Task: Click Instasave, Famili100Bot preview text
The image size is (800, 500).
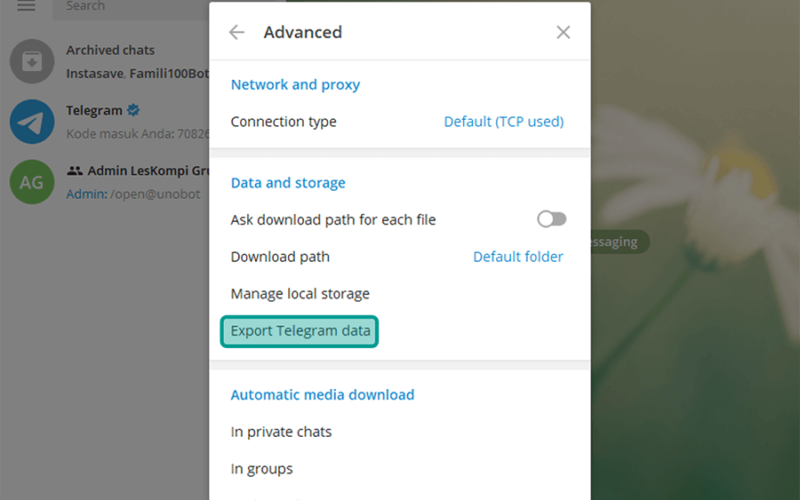Action: pos(138,73)
